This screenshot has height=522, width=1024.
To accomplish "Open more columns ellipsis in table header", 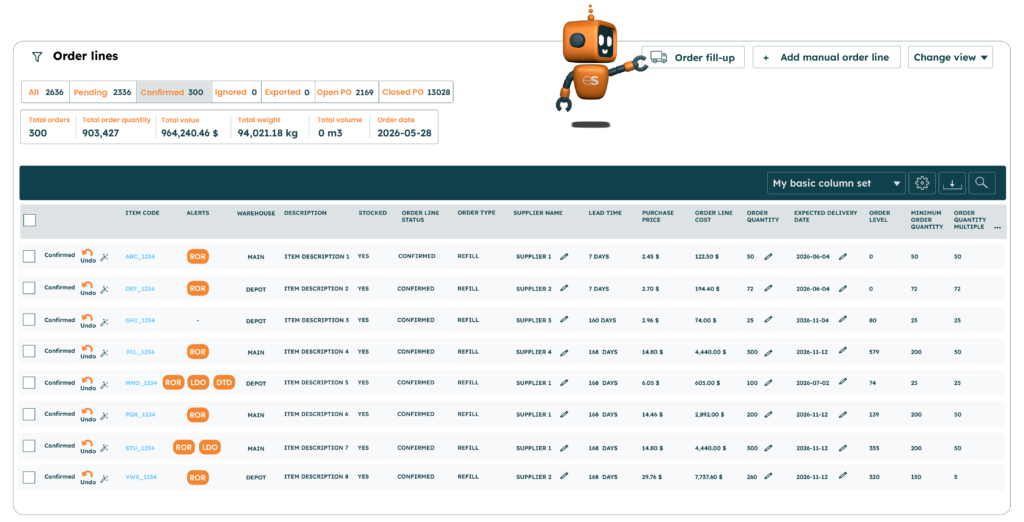I will [997, 228].
